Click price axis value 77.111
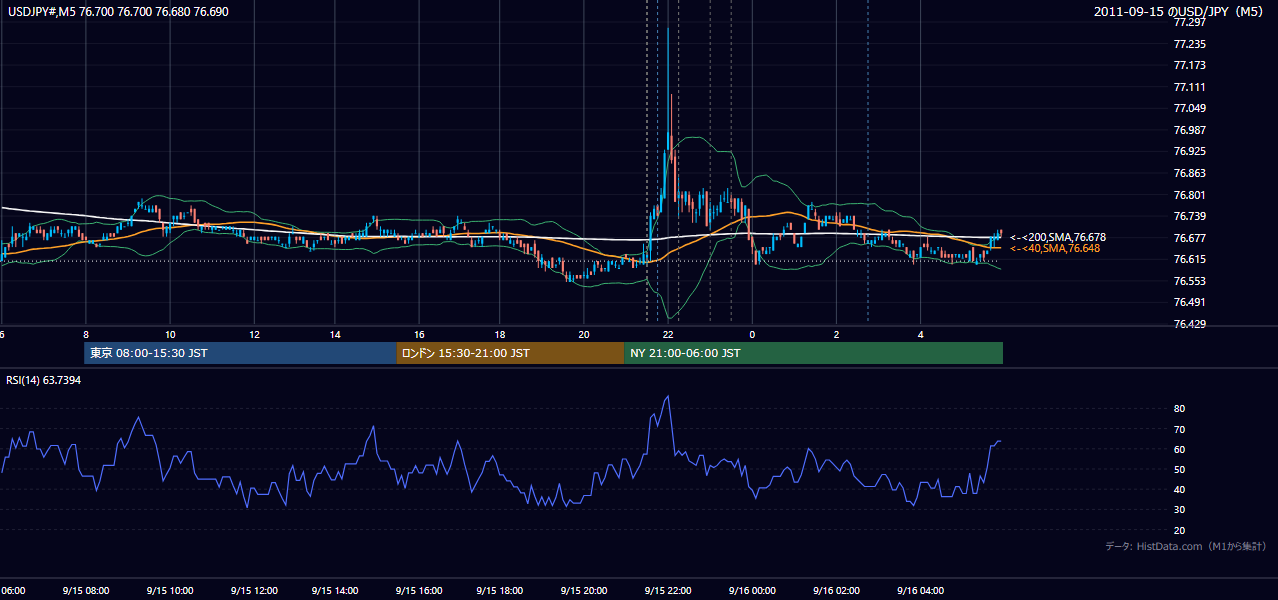Viewport: 1278px width, 600px height. (x=1190, y=87)
